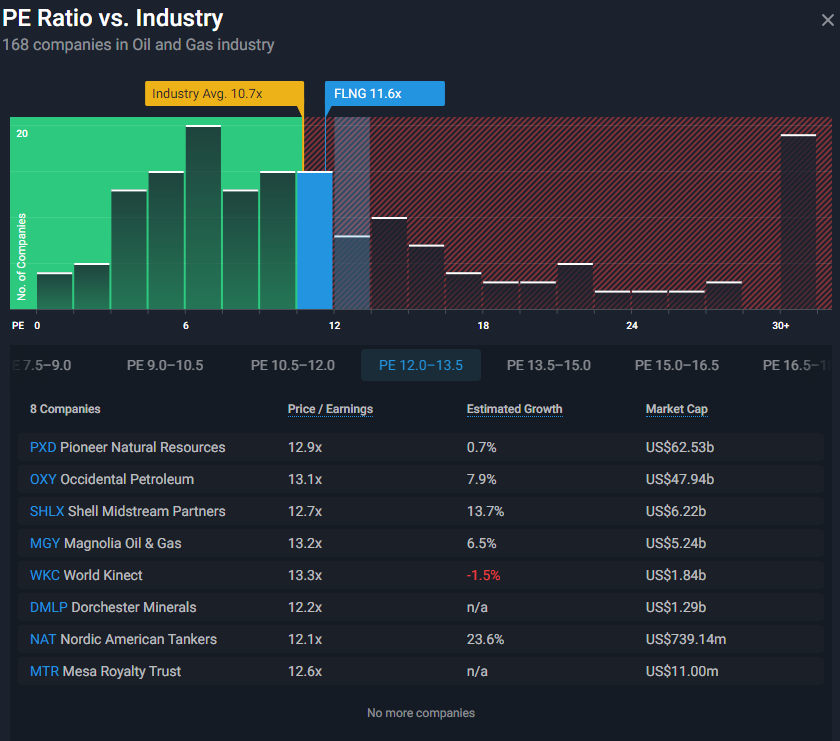Image resolution: width=840 pixels, height=741 pixels.
Task: Click the US$1.84b market cap value
Action: [x=676, y=575]
